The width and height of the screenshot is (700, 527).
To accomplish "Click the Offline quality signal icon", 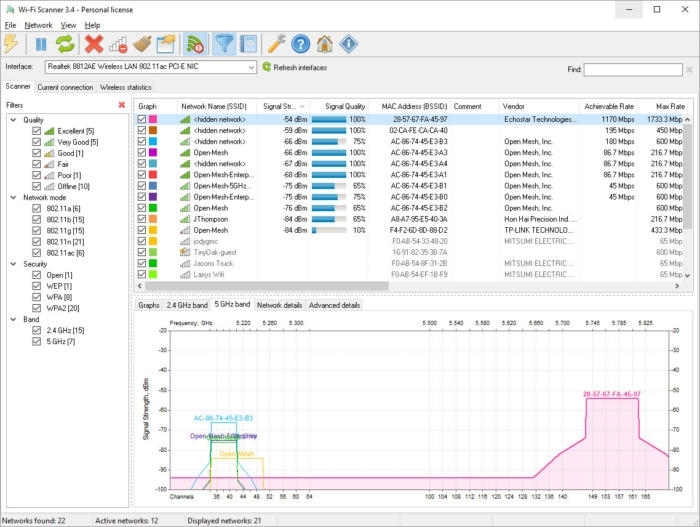I will (49, 186).
